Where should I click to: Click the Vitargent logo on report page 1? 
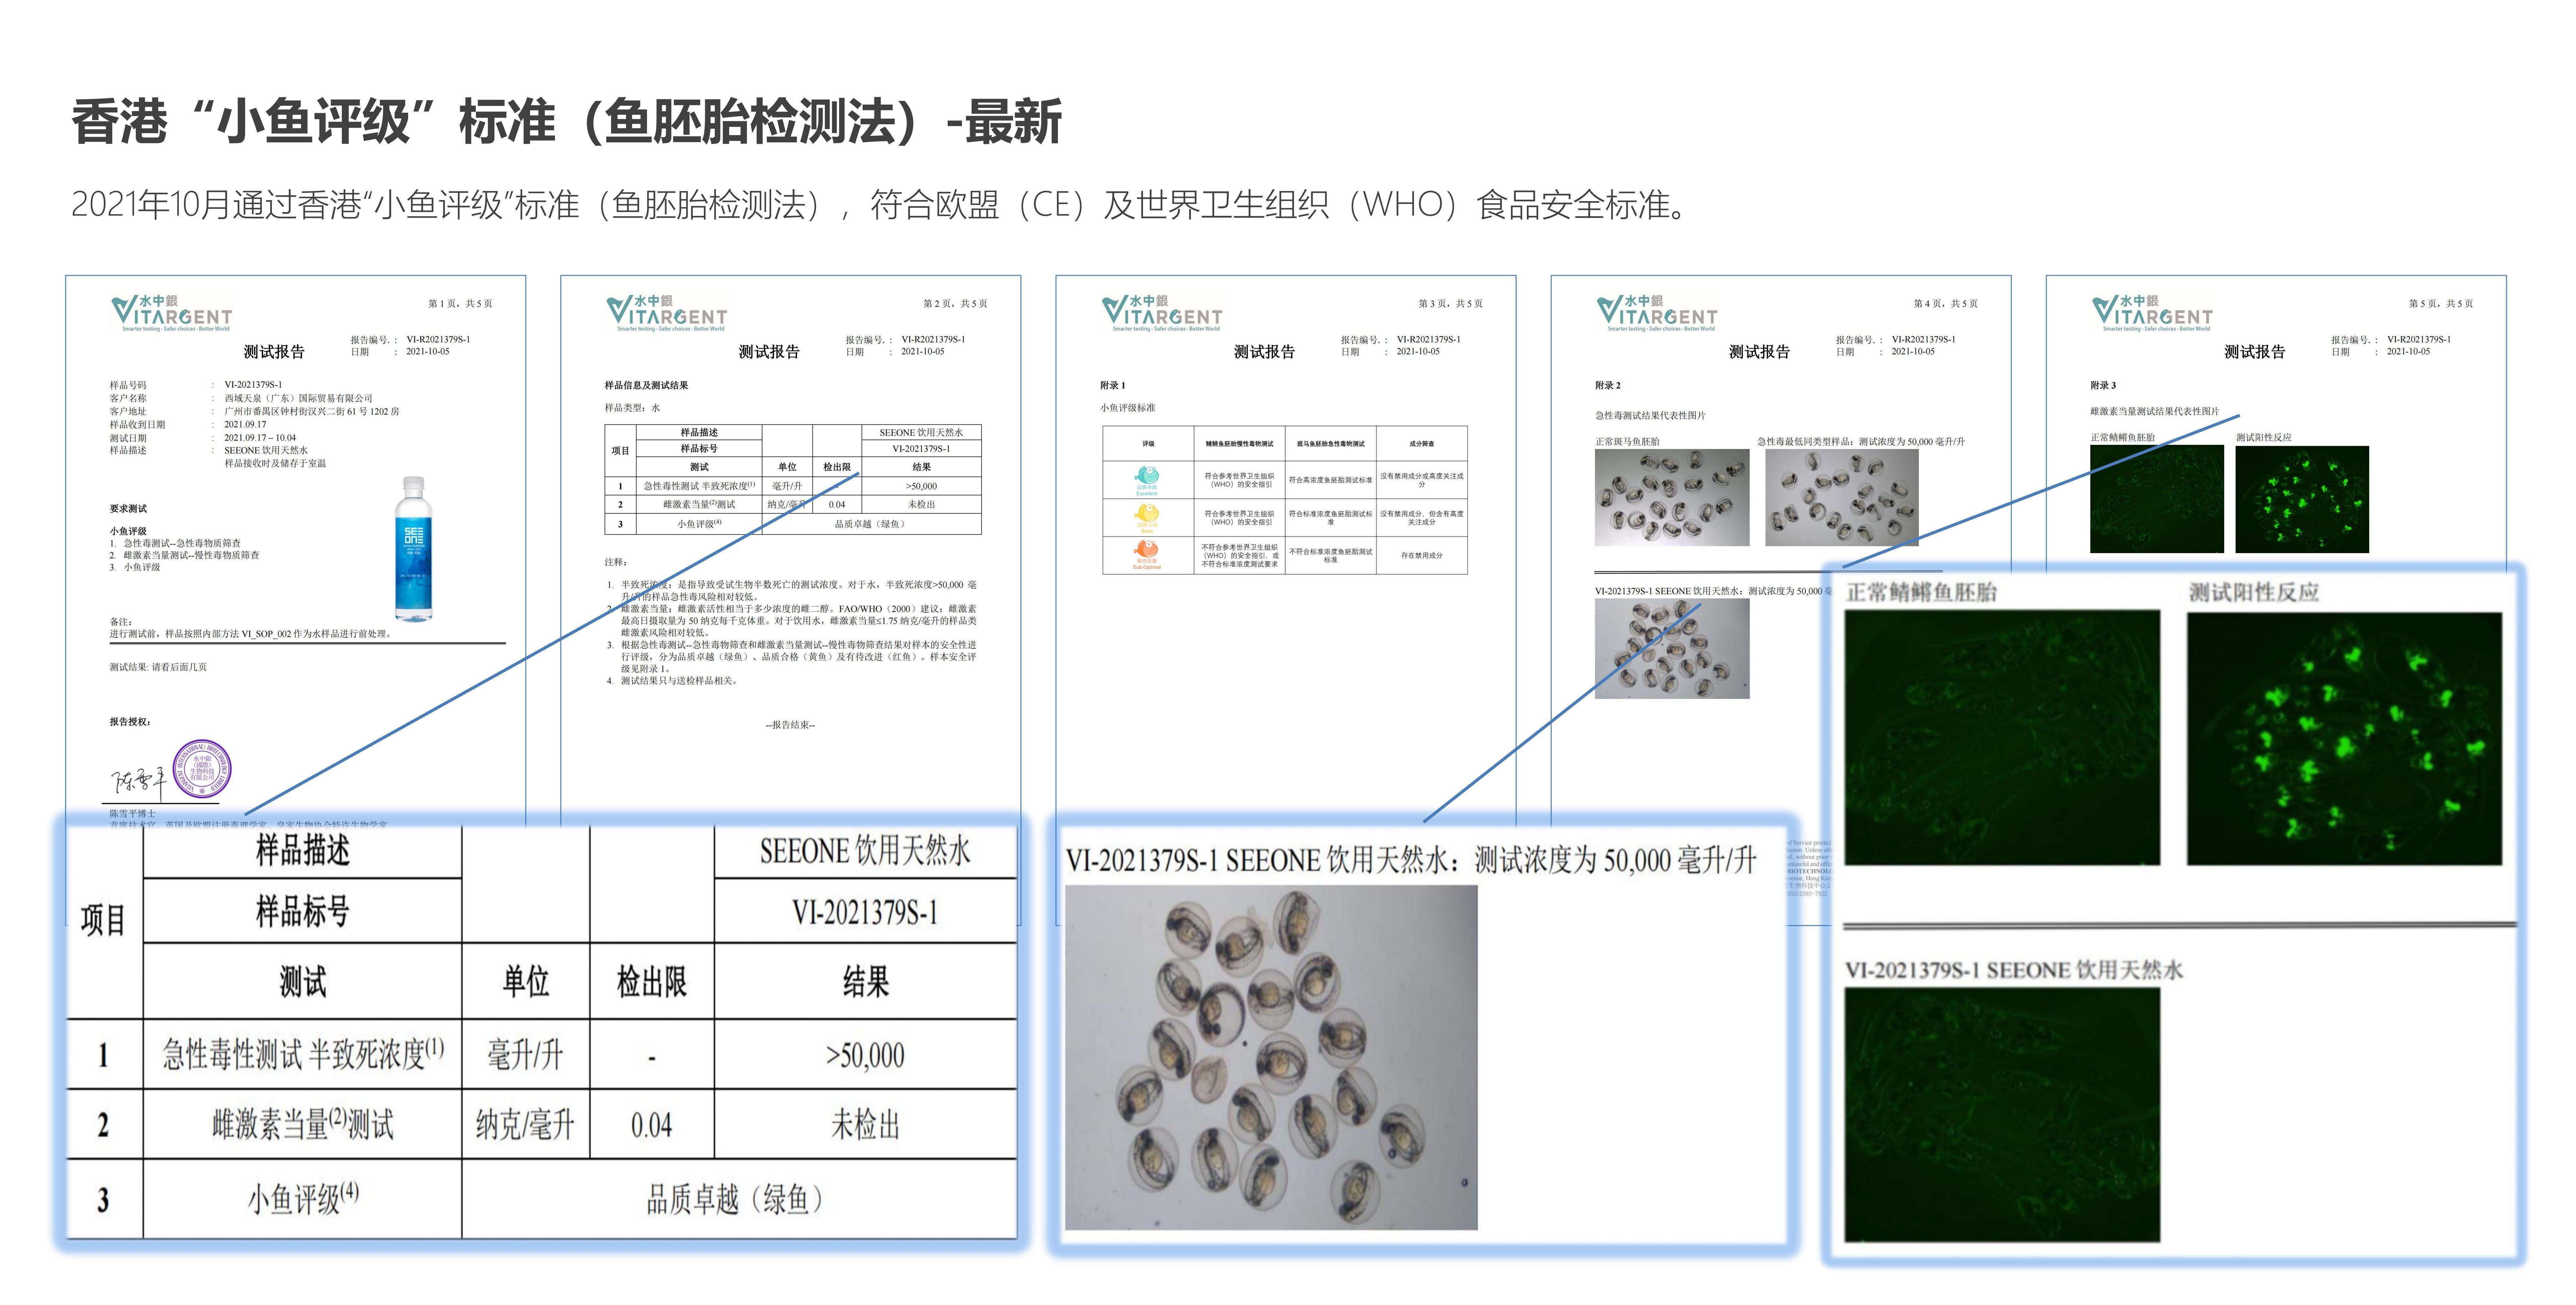(172, 313)
